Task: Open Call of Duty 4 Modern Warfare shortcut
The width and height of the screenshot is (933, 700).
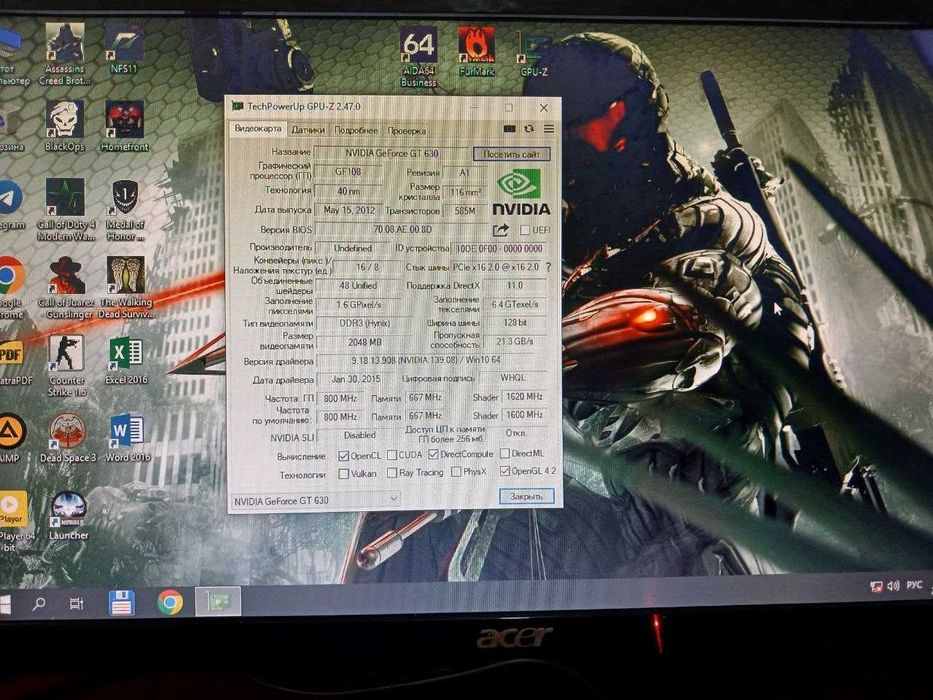Action: click(65, 210)
